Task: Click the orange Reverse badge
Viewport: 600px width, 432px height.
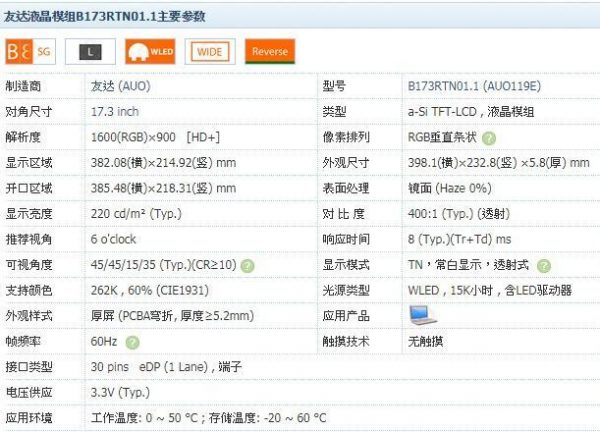Action: click(269, 50)
